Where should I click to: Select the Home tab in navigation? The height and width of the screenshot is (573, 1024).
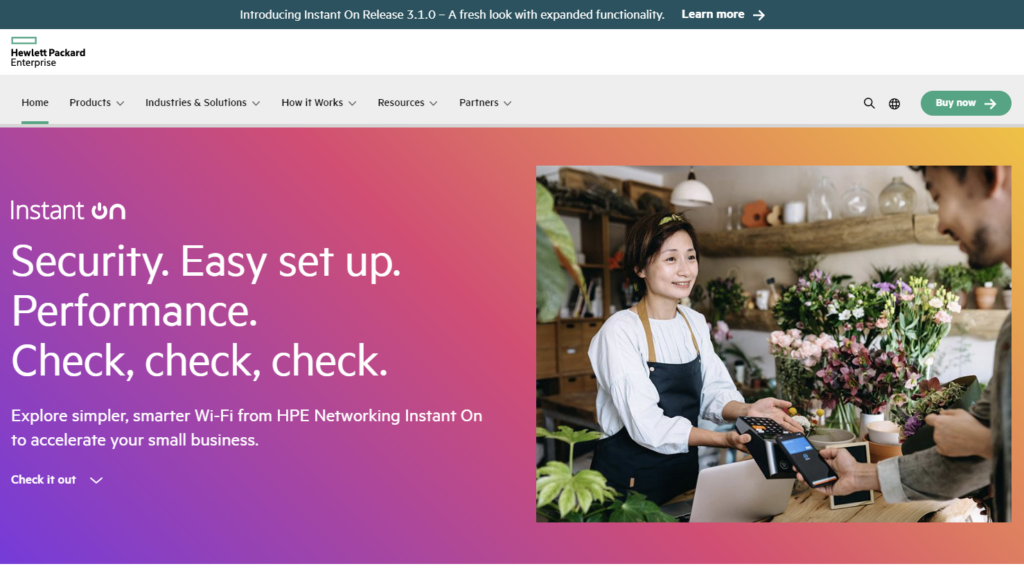[35, 102]
